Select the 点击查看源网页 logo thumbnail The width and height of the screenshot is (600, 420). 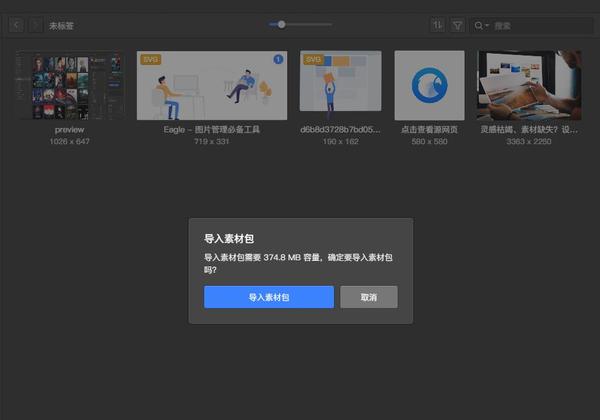pos(429,85)
